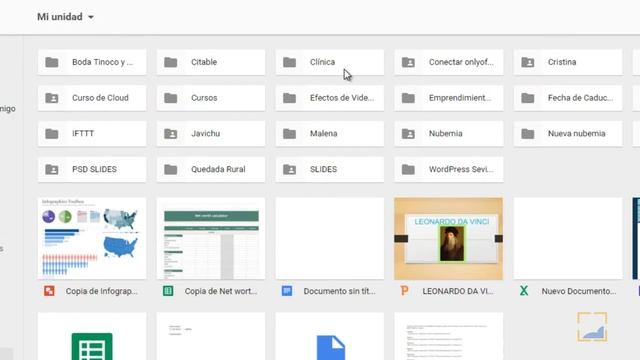
Task: Open the green Sheets file thumbnail in bottom row
Action: tap(92, 337)
